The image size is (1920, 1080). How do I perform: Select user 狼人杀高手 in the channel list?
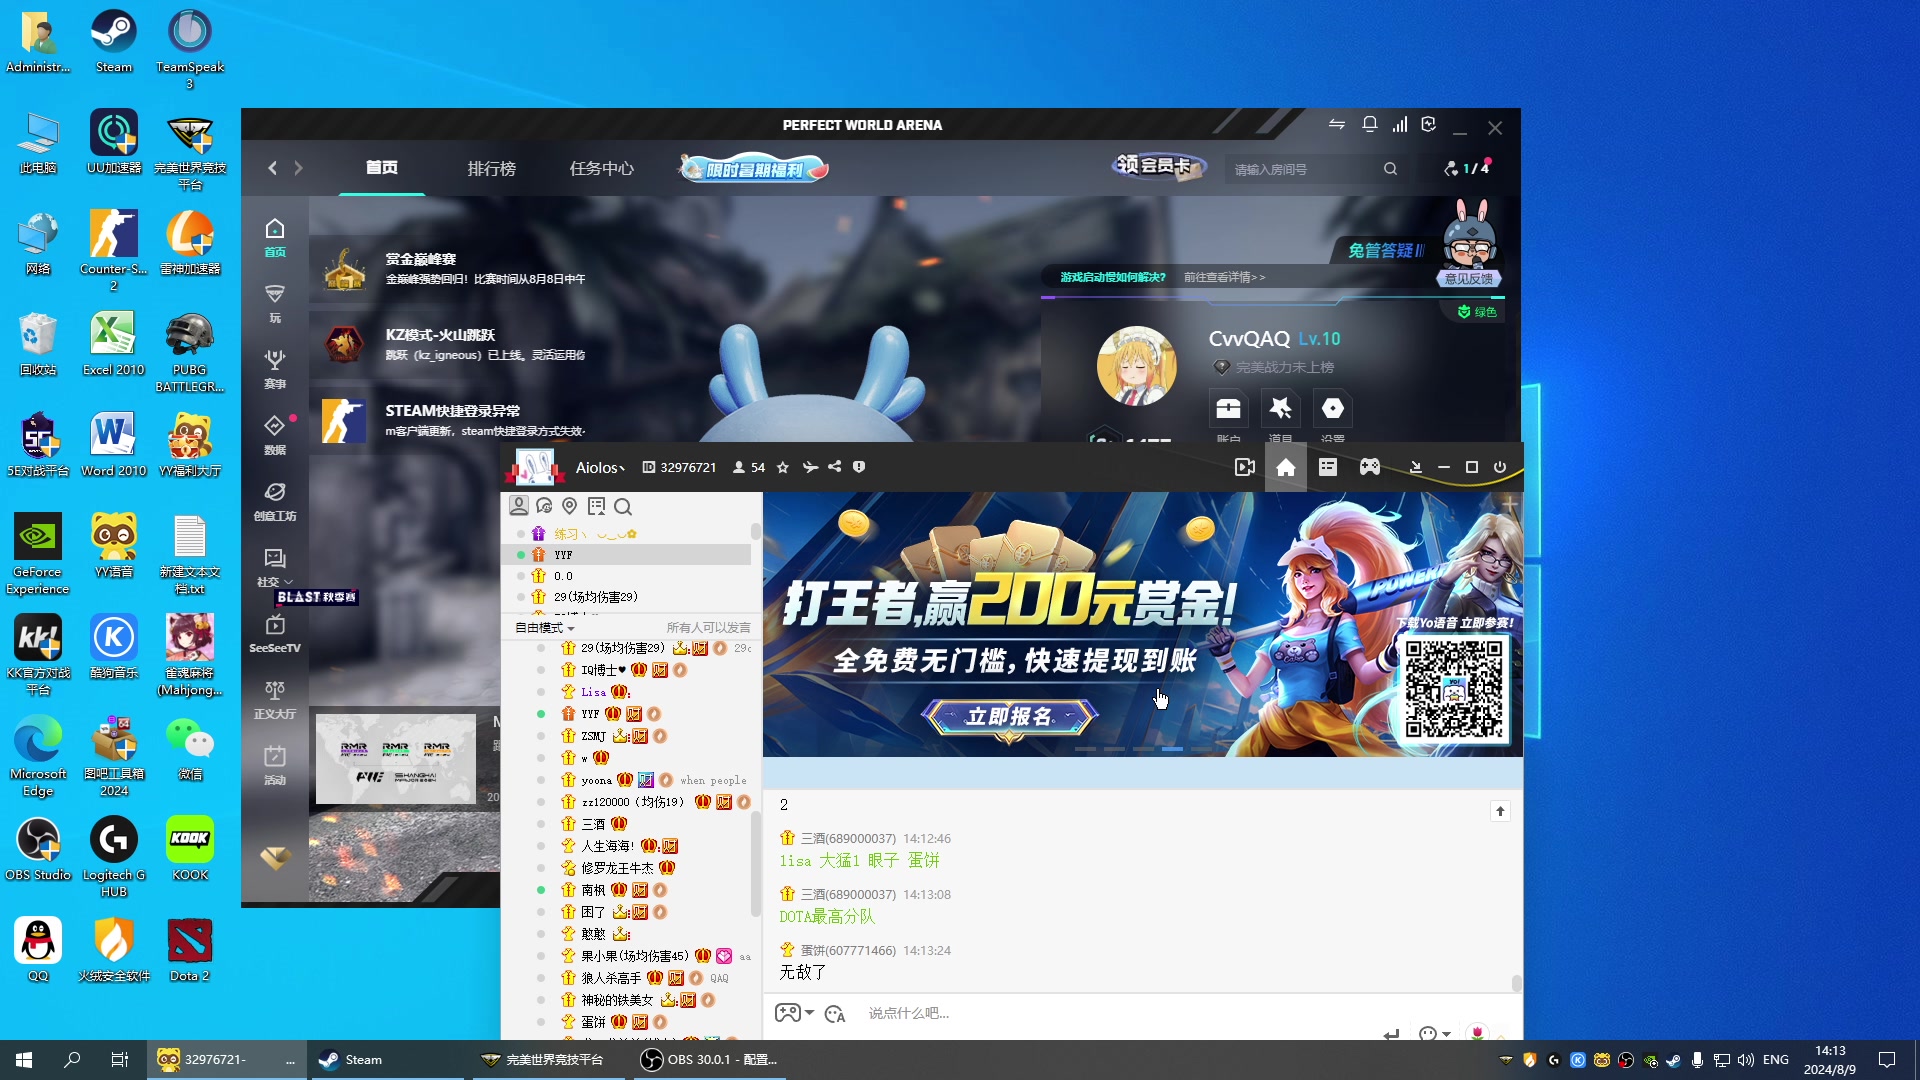coord(611,978)
